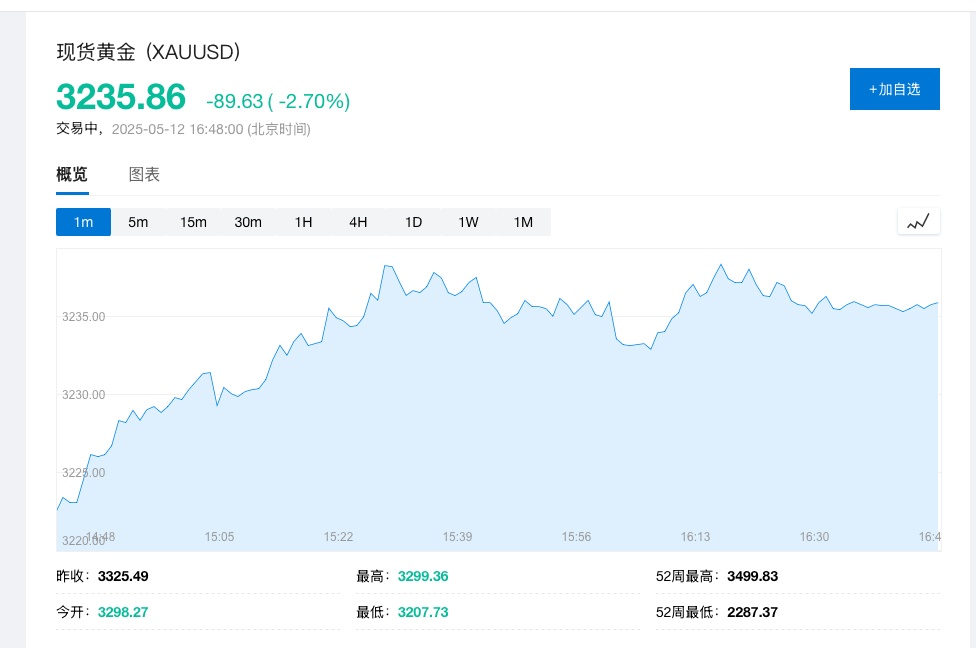
Task: Click the 3235.86 current price
Action: [121, 97]
